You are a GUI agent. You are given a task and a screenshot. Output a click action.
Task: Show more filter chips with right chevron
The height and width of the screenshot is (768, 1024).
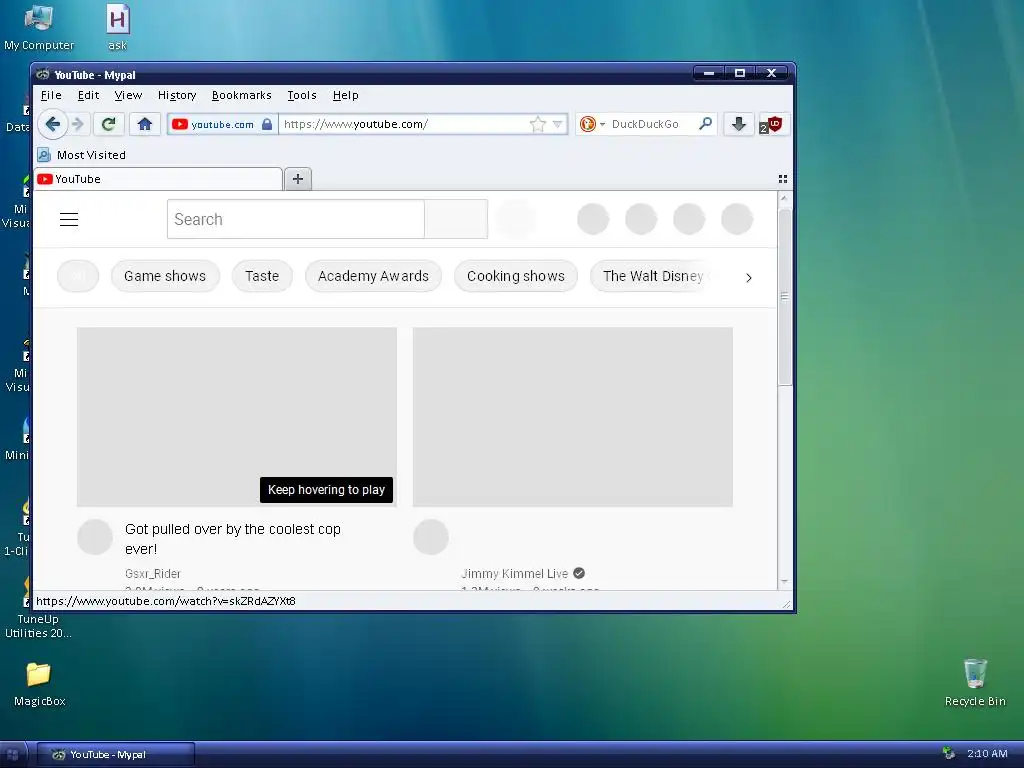point(748,278)
